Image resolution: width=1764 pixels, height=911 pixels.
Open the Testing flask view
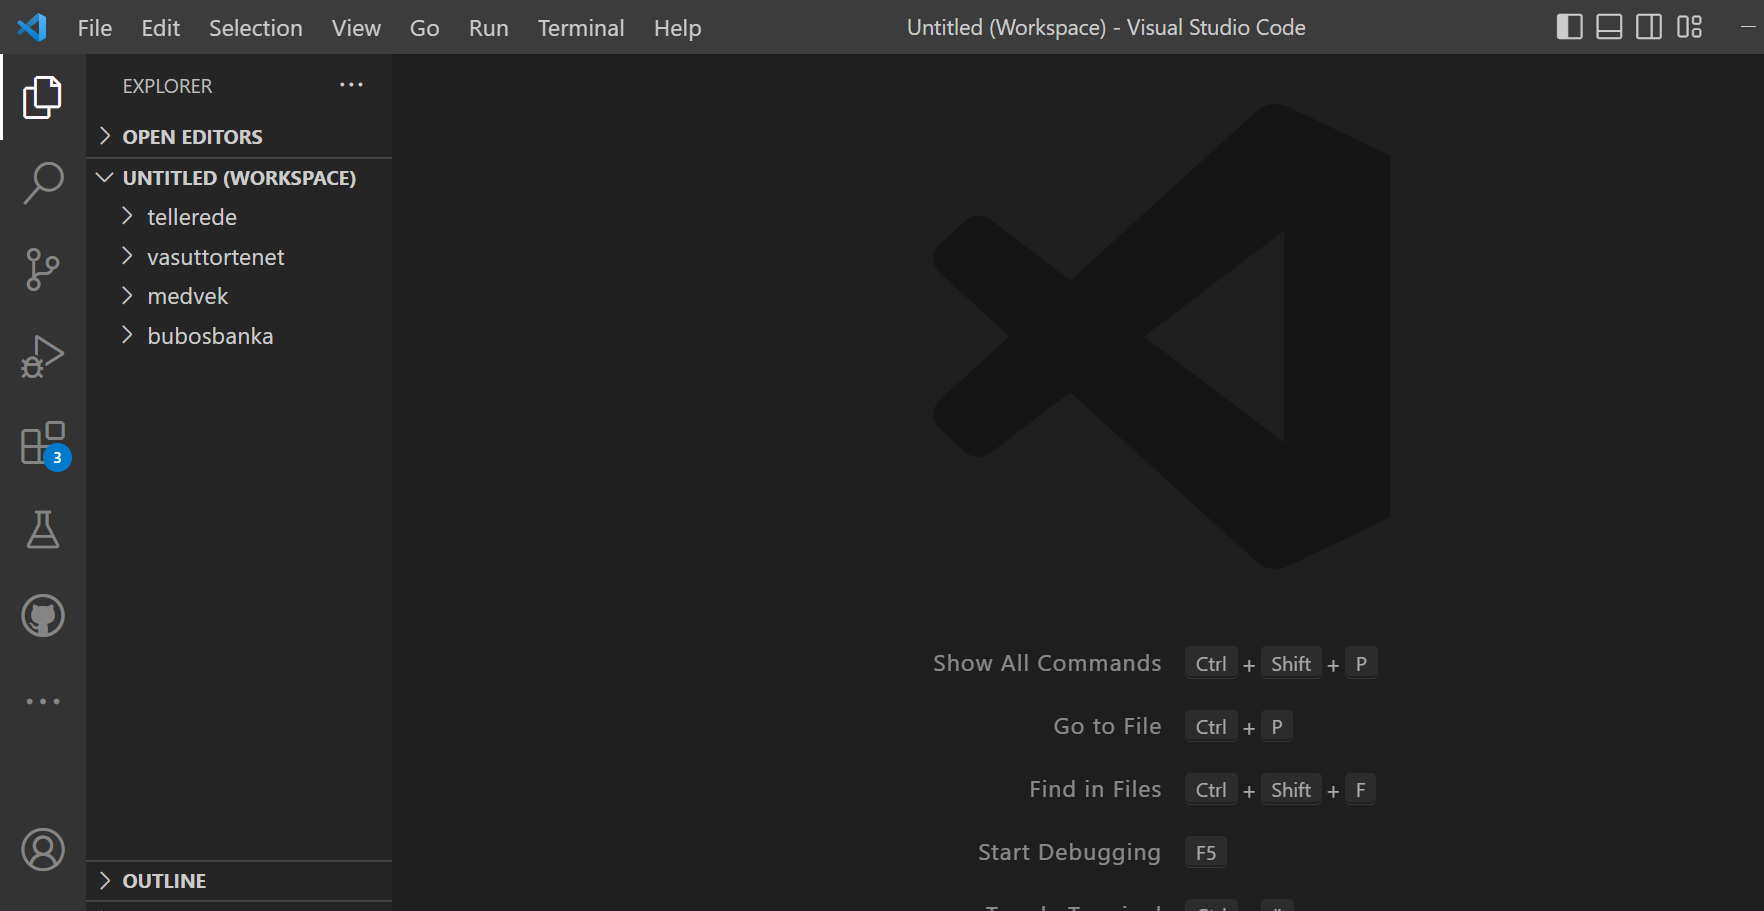[x=43, y=530]
